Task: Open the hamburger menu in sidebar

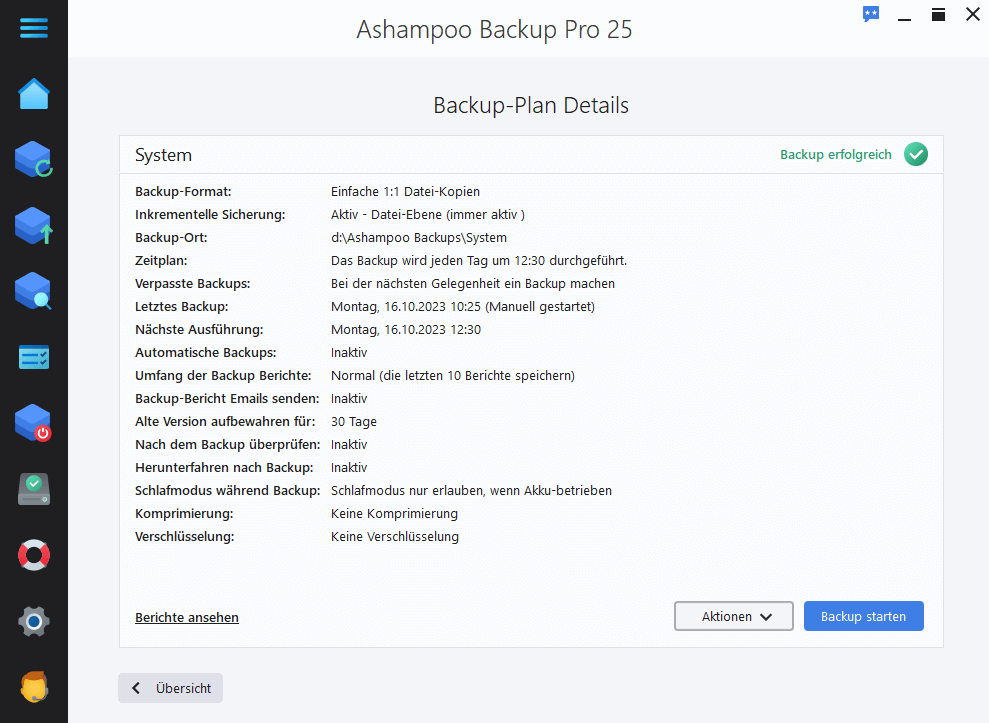Action: [x=33, y=28]
